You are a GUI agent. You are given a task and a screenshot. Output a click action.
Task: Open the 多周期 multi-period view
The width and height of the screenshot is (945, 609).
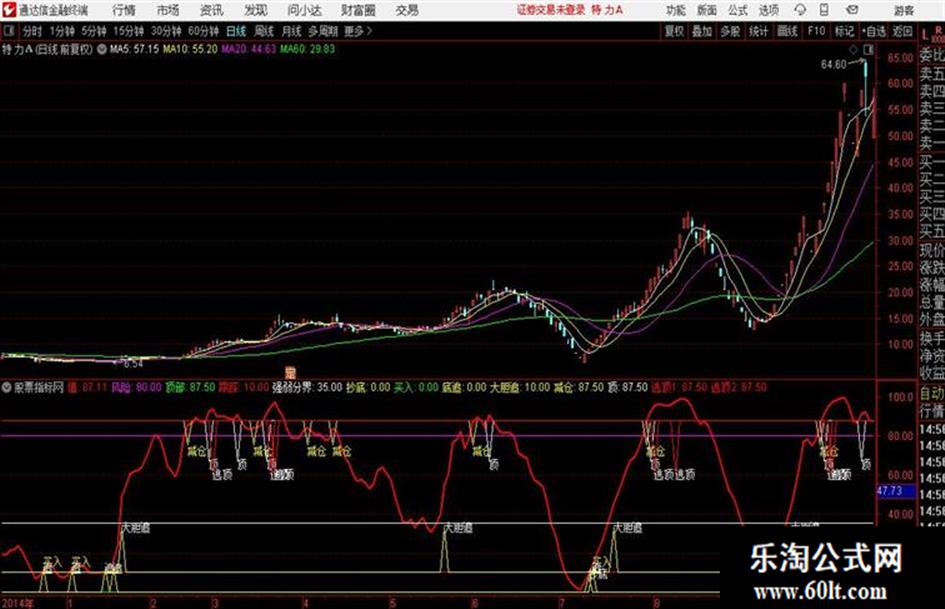point(322,31)
